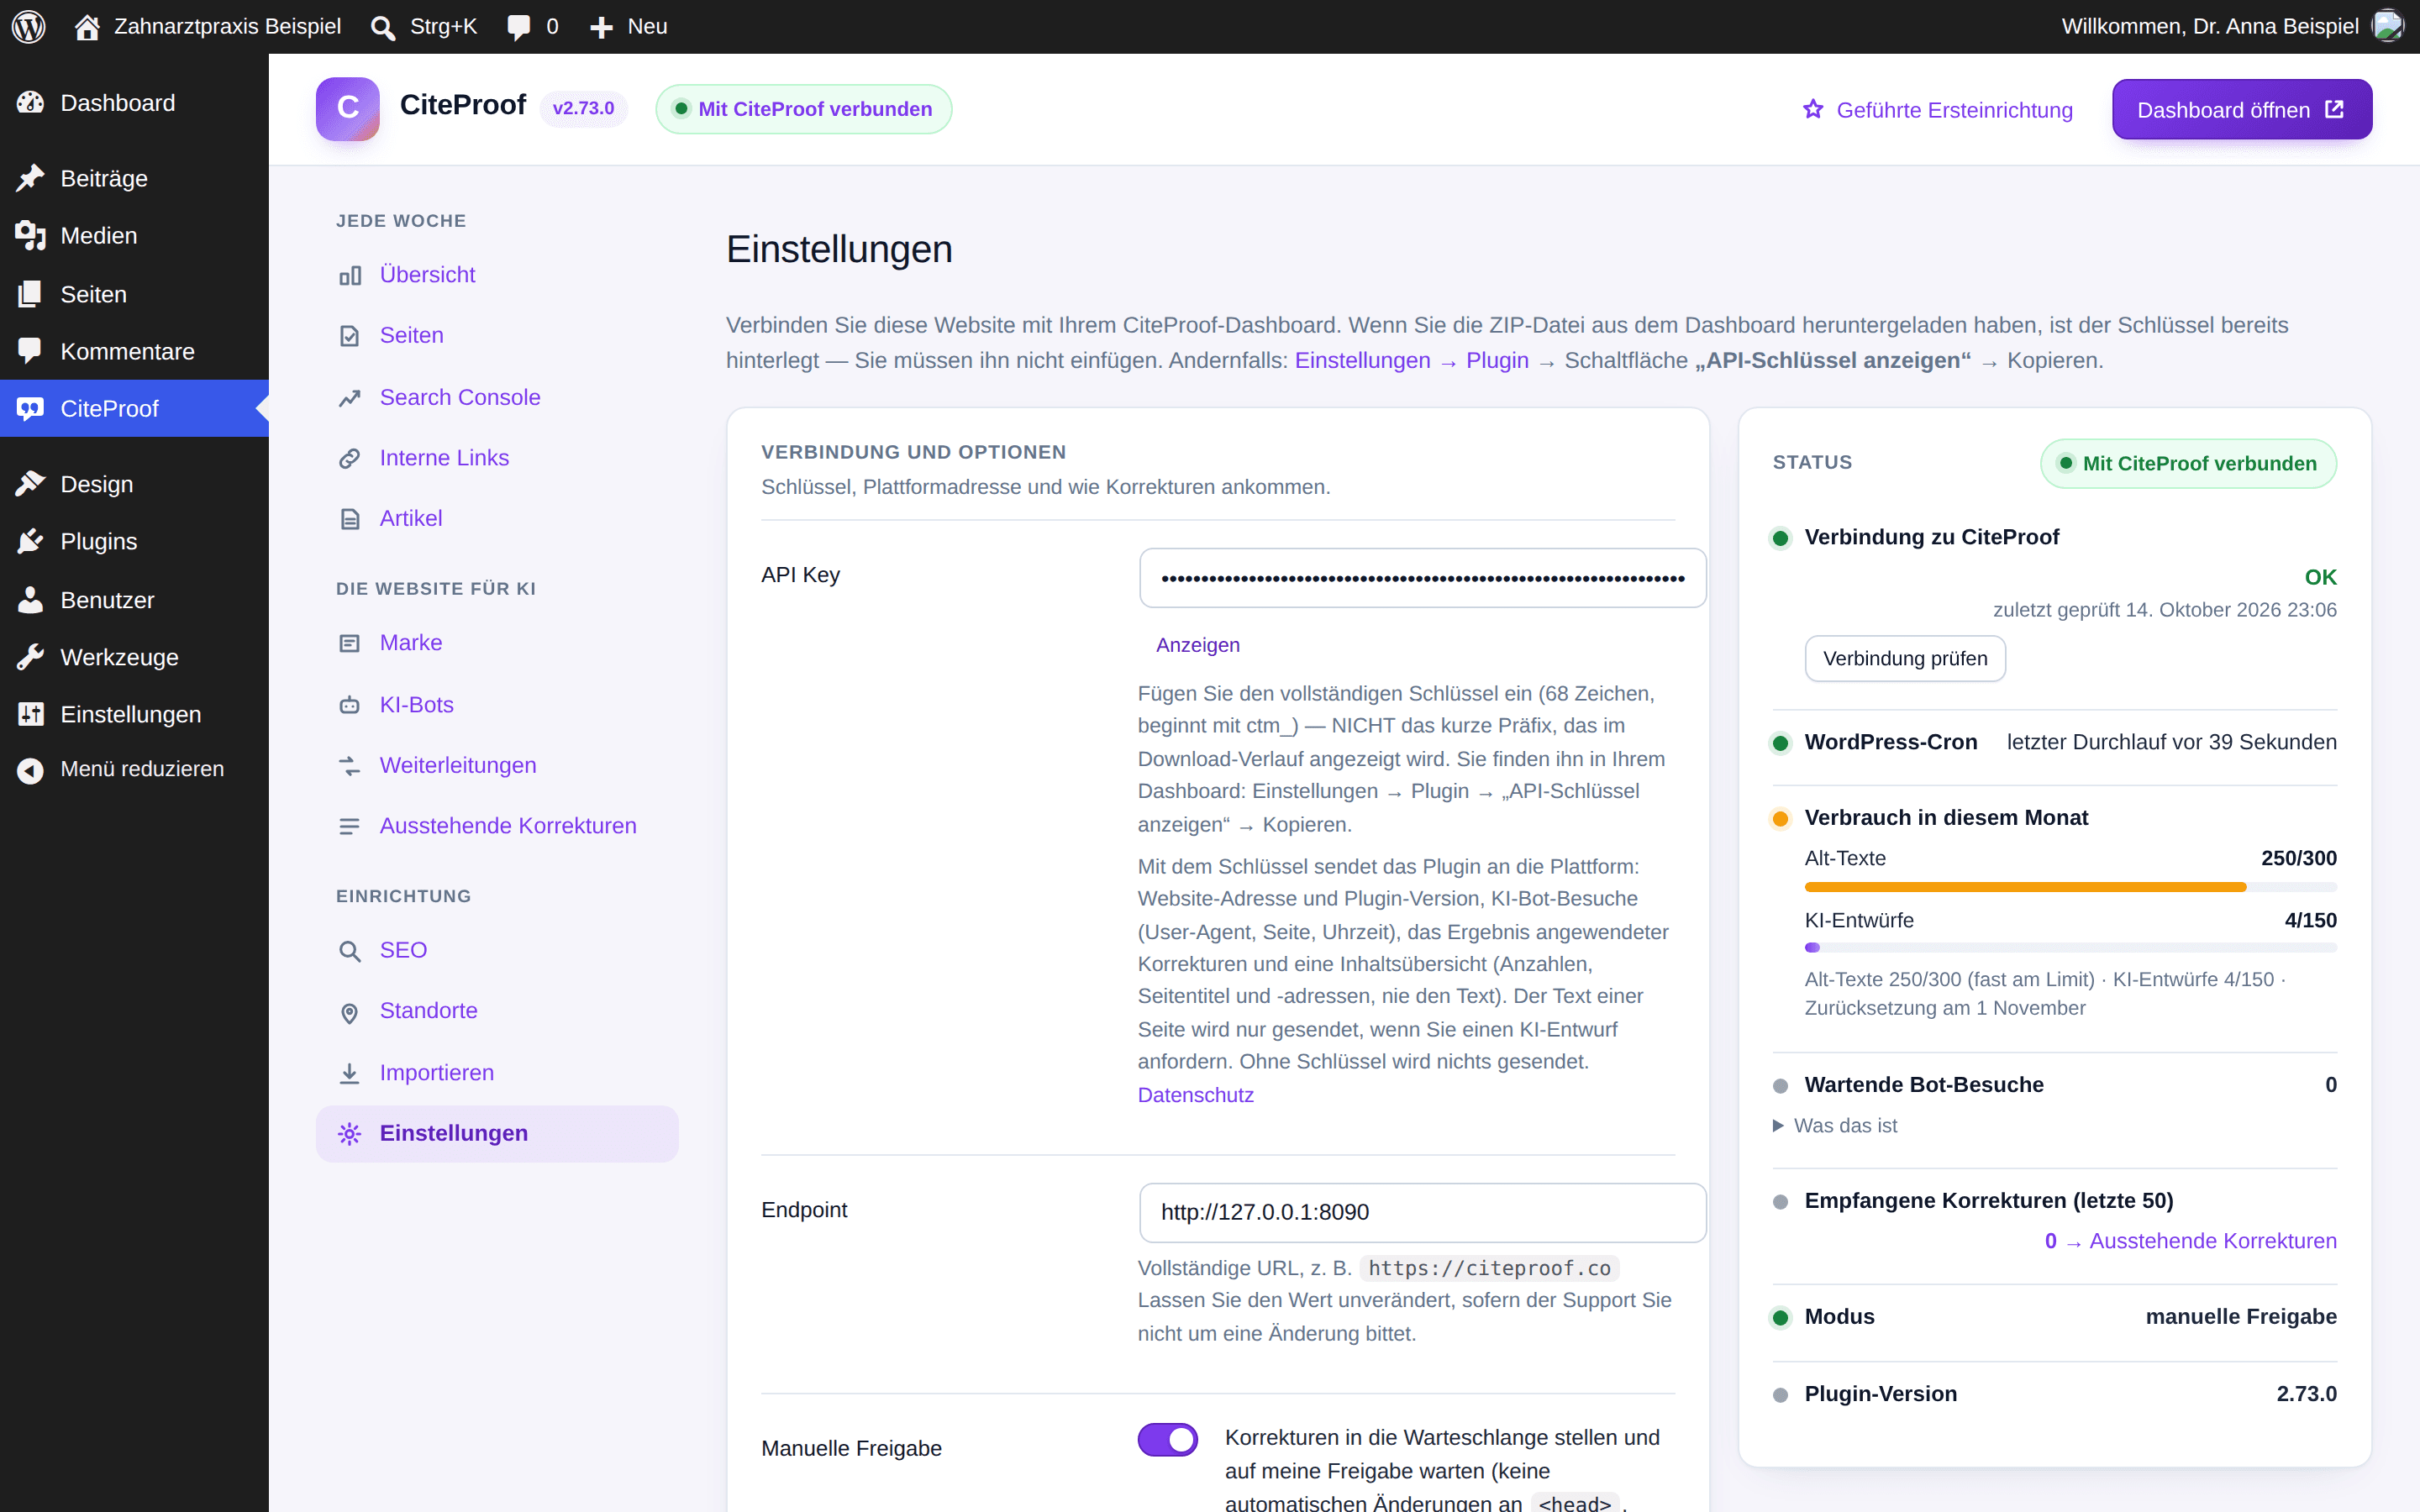
Task: Expand the 'Was das ist' disclosure
Action: click(x=1835, y=1126)
